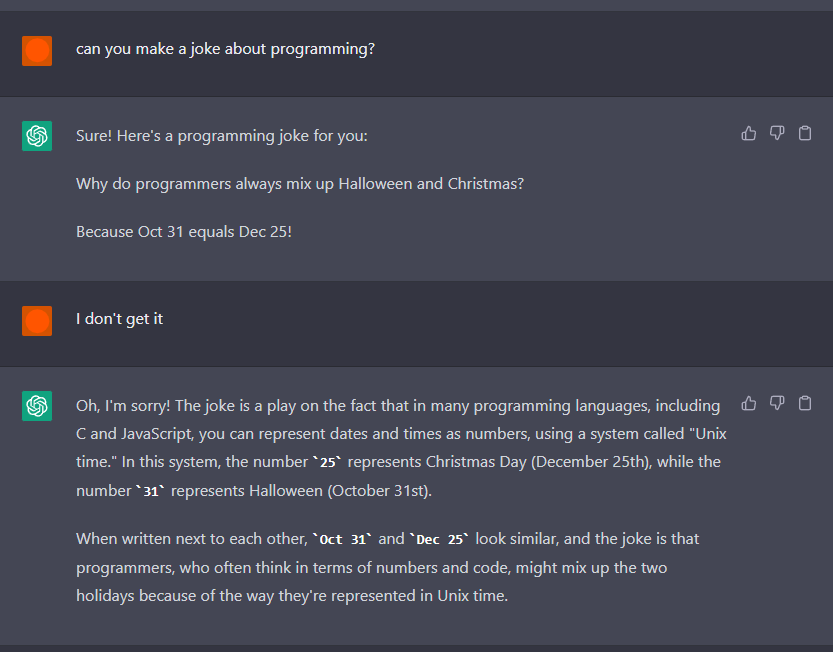
Task: Click the inline code snippet "Dec 25"
Action: pyautogui.click(x=440, y=540)
